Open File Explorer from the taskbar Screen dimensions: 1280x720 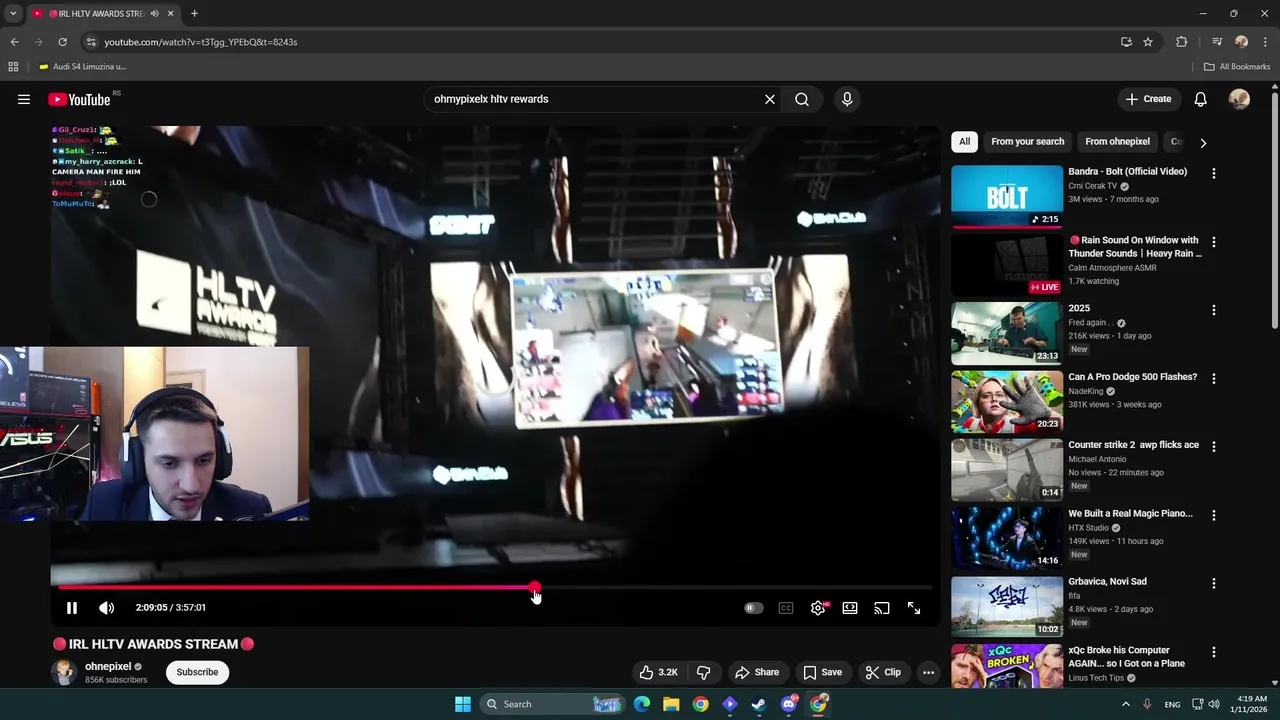click(x=671, y=704)
